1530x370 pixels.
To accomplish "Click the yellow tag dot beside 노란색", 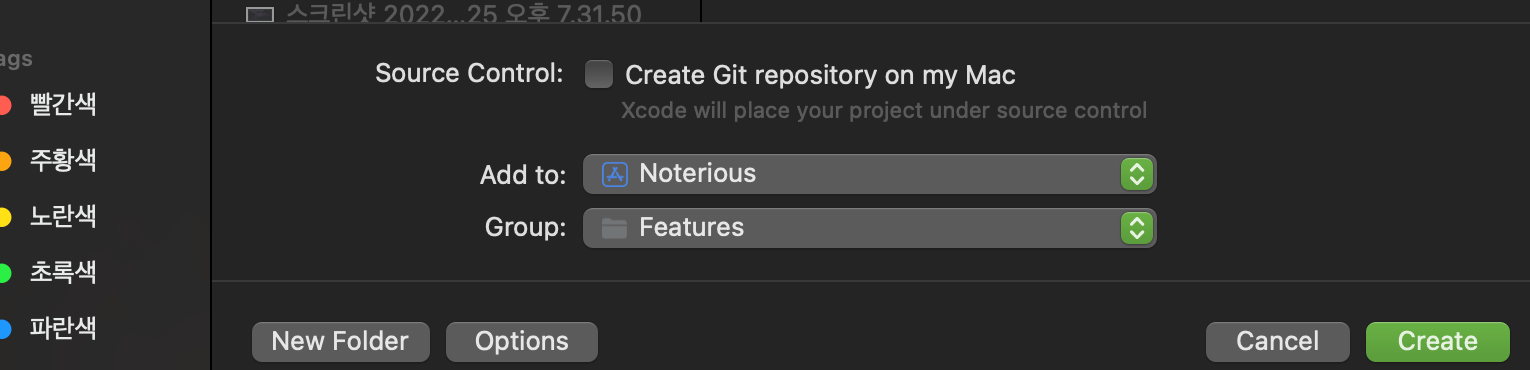I will (4, 216).
